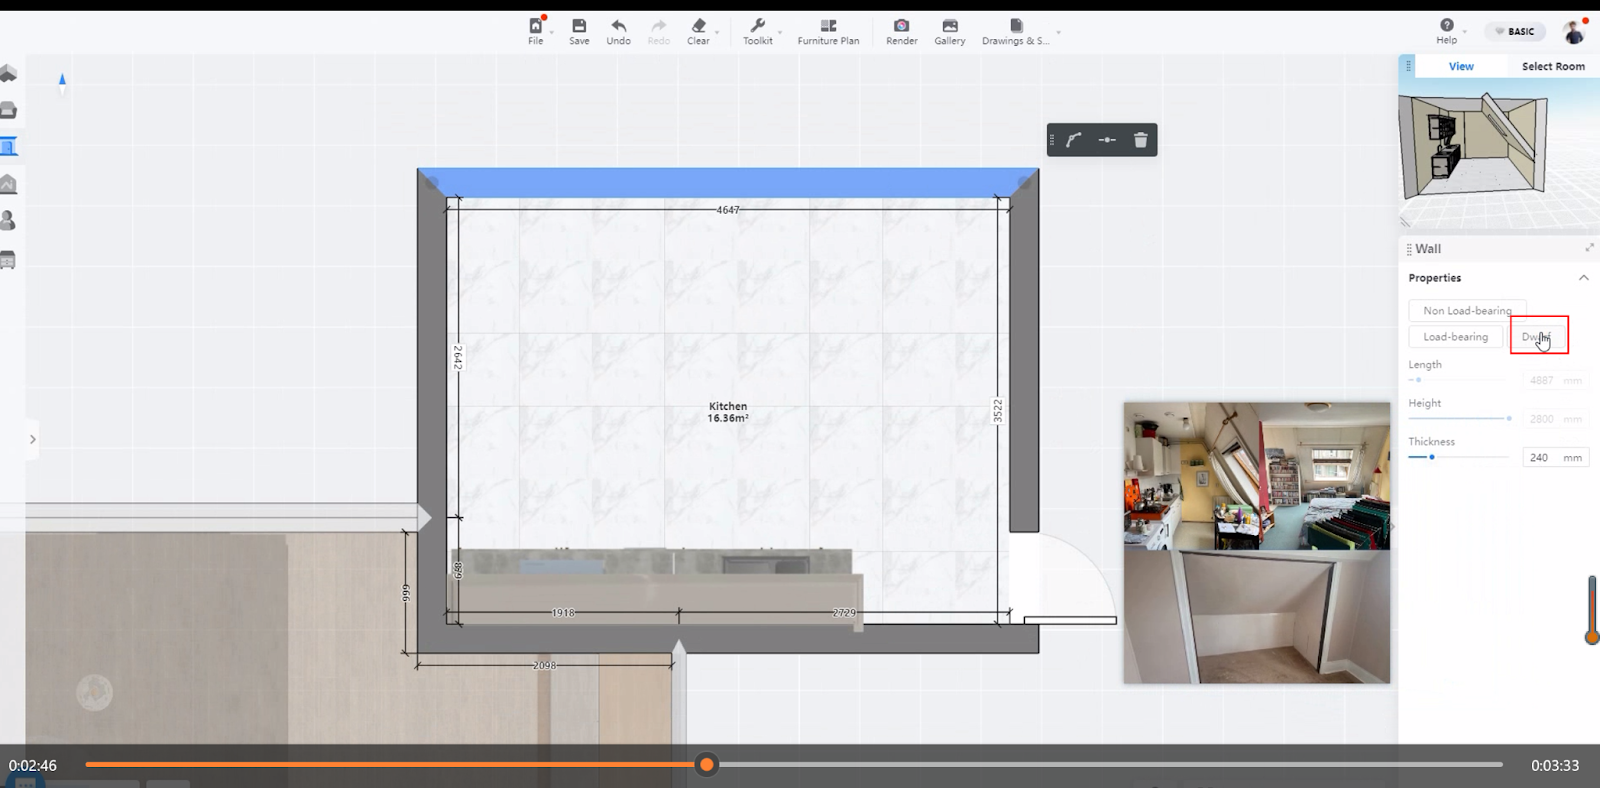Image resolution: width=1600 pixels, height=788 pixels.
Task: Set wall type to Load-bearing
Action: (x=1455, y=337)
